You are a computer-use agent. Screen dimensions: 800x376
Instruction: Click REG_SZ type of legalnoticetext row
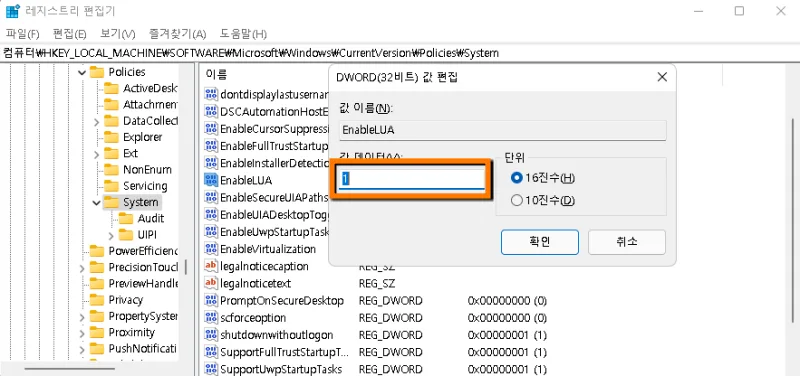click(x=377, y=283)
